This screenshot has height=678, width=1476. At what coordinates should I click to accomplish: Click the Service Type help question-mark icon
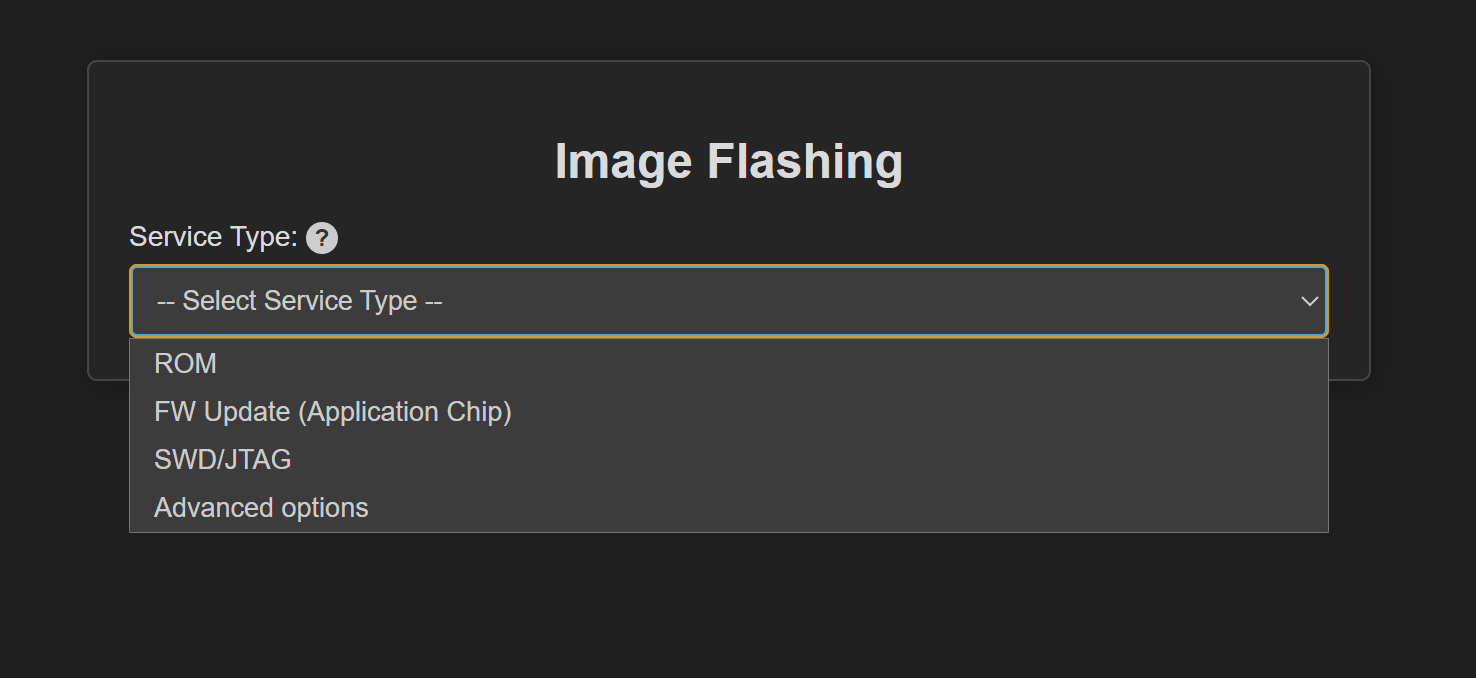322,238
